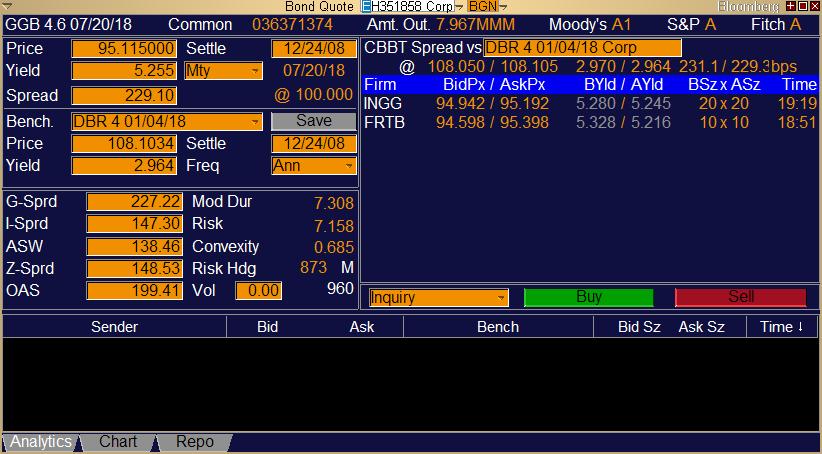Select the INGG quote row
This screenshot has width=822, height=454.
590,103
